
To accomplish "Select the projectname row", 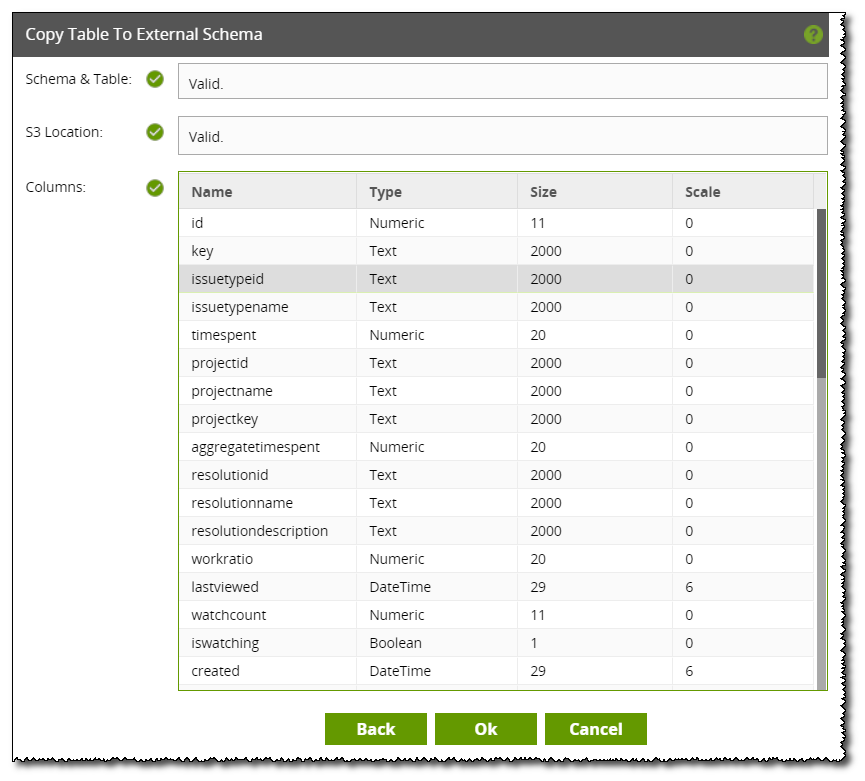I will pos(496,391).
